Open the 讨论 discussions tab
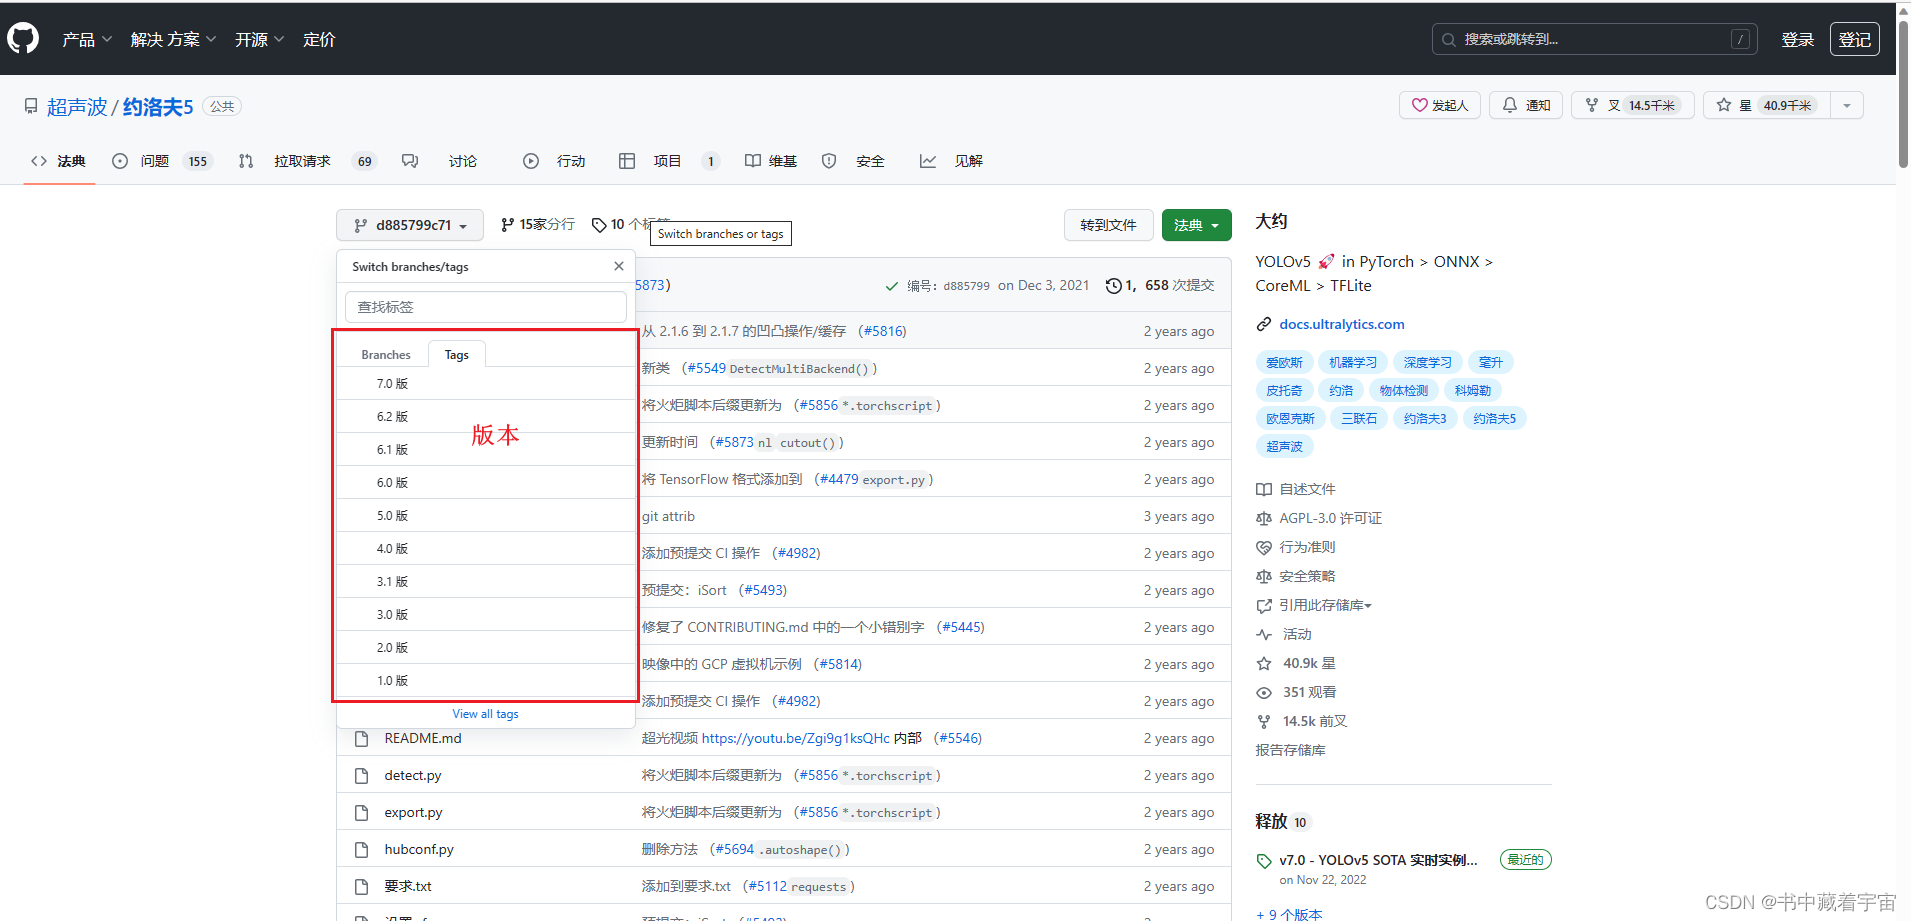This screenshot has width=1911, height=921. 440,161
